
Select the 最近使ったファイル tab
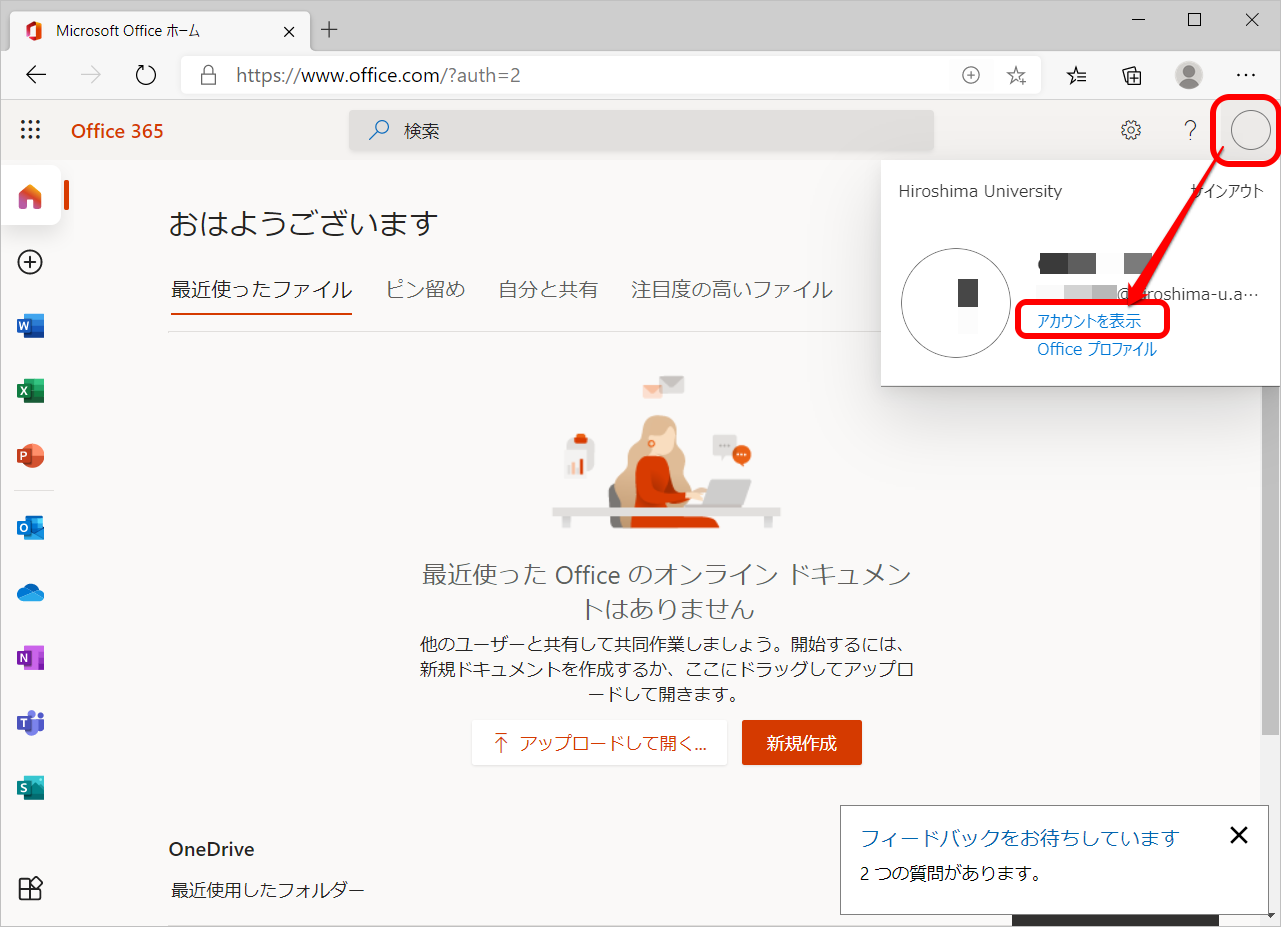pyautogui.click(x=261, y=290)
